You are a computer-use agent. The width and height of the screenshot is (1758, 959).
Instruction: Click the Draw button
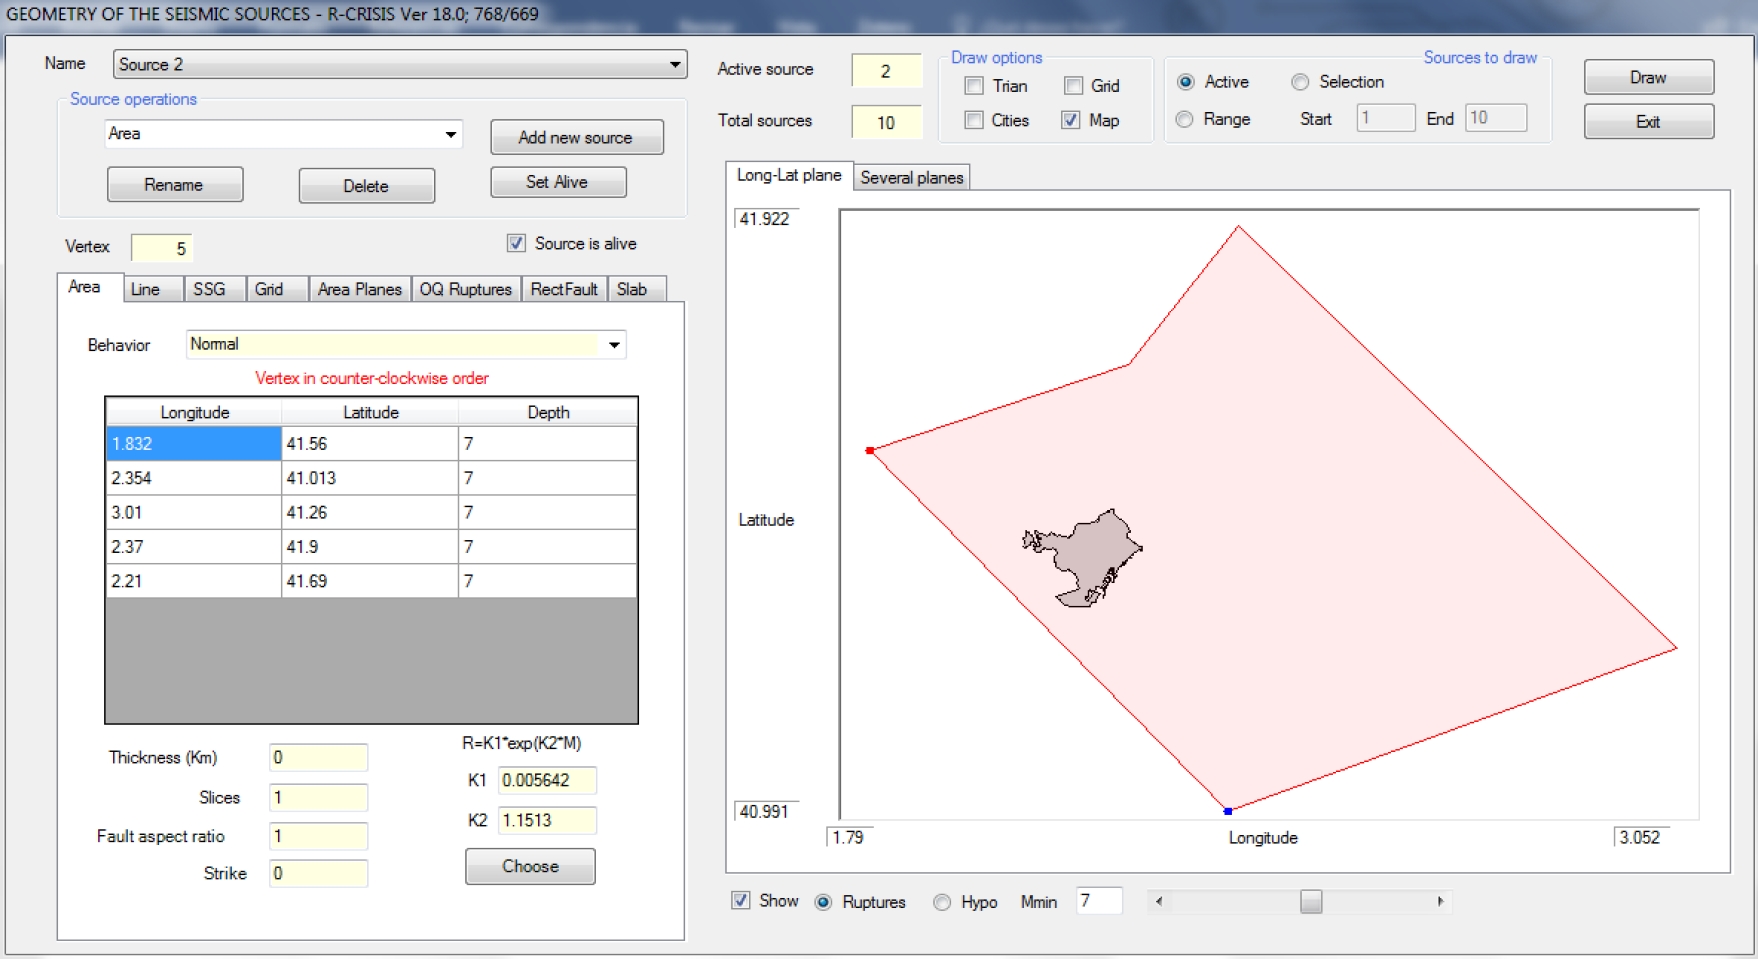(x=1648, y=77)
